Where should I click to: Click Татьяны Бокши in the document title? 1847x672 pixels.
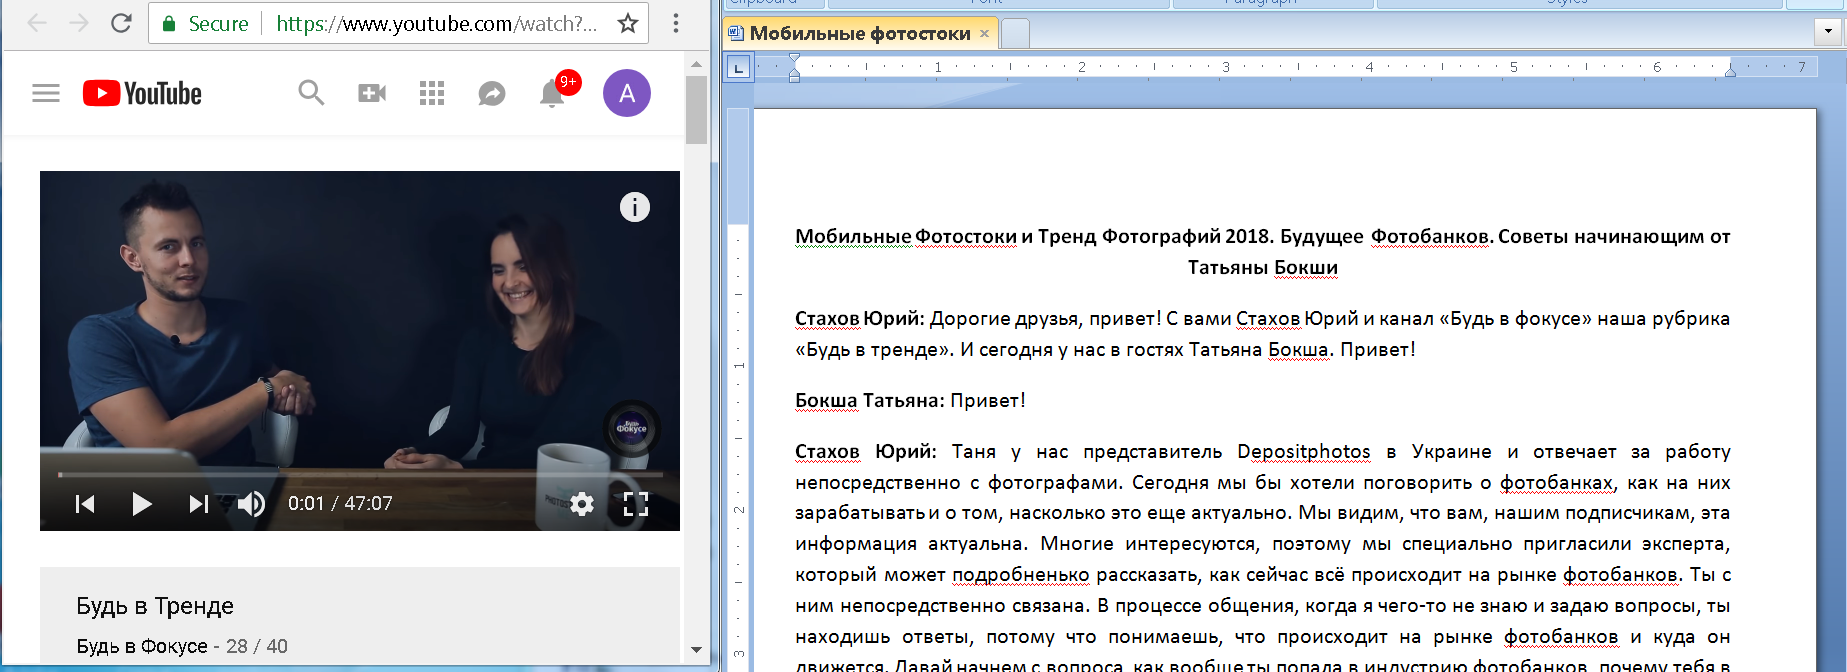tap(1263, 268)
